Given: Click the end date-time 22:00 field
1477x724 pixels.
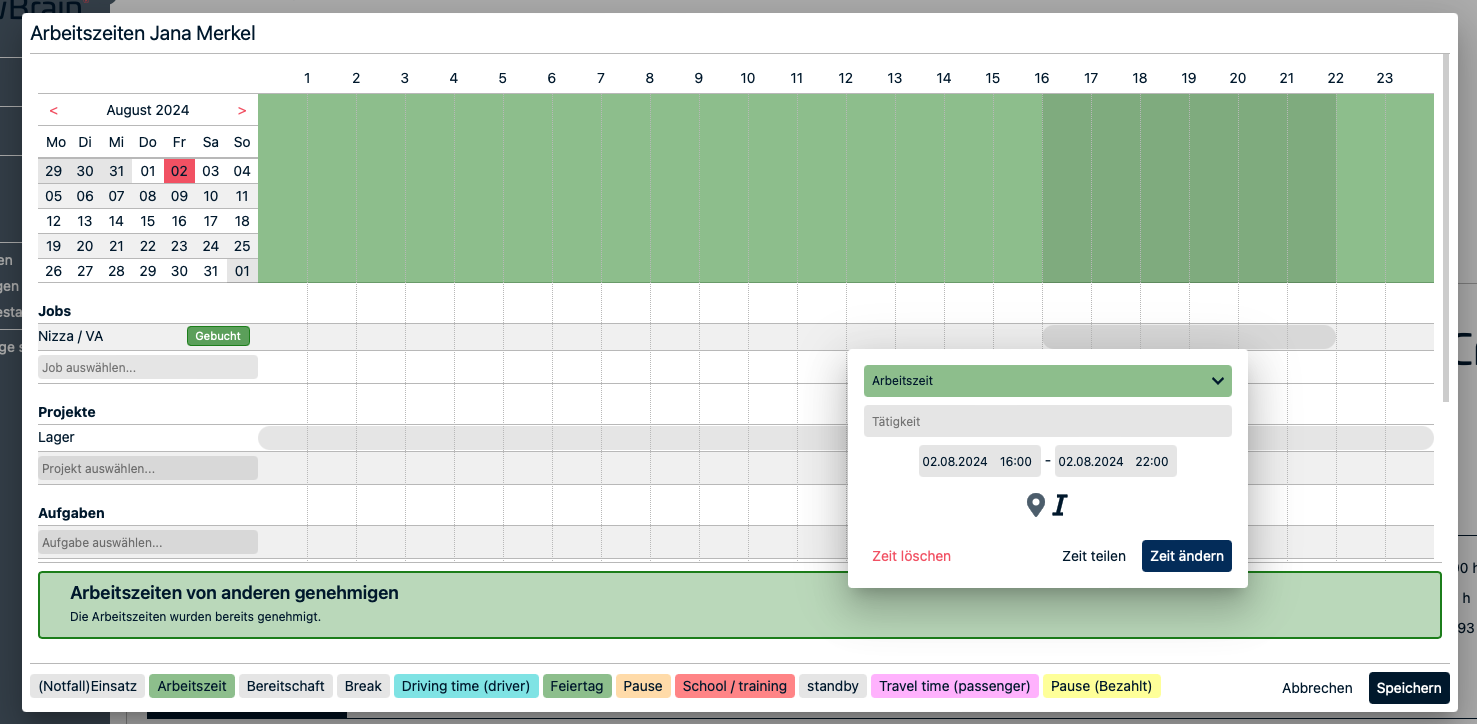Looking at the screenshot, I should [x=1115, y=462].
